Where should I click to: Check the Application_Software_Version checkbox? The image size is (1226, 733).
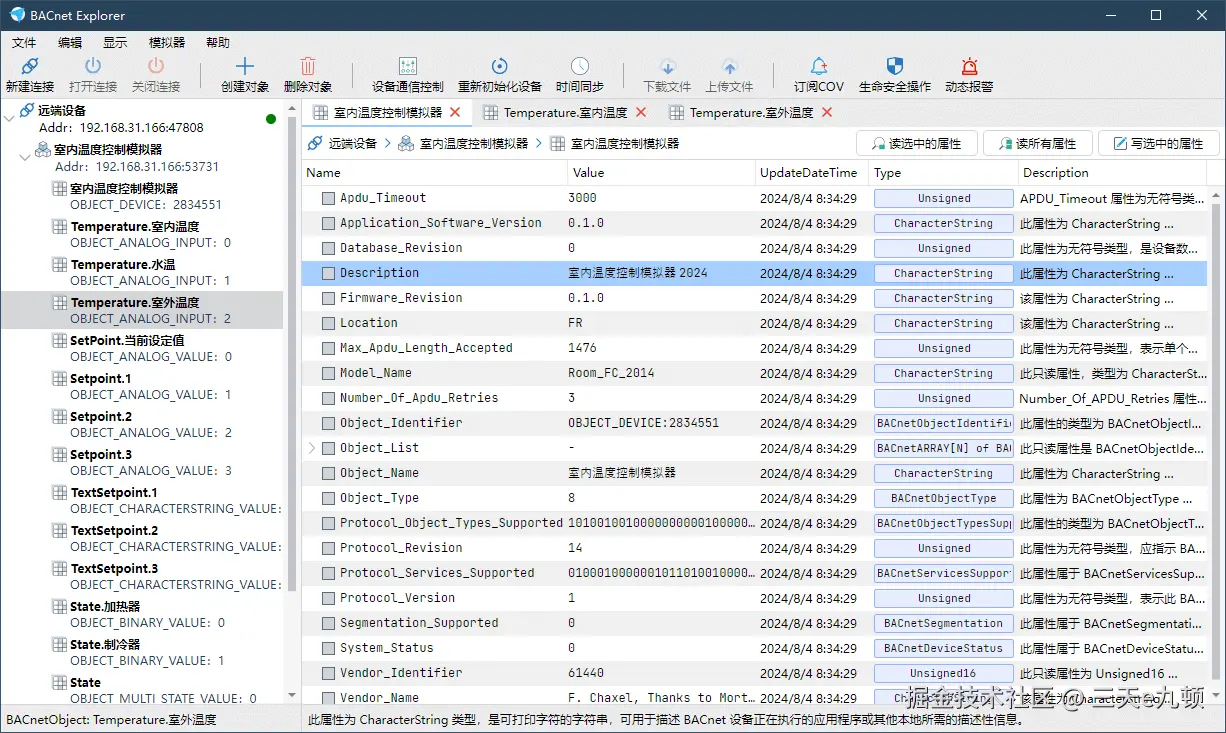(x=328, y=223)
